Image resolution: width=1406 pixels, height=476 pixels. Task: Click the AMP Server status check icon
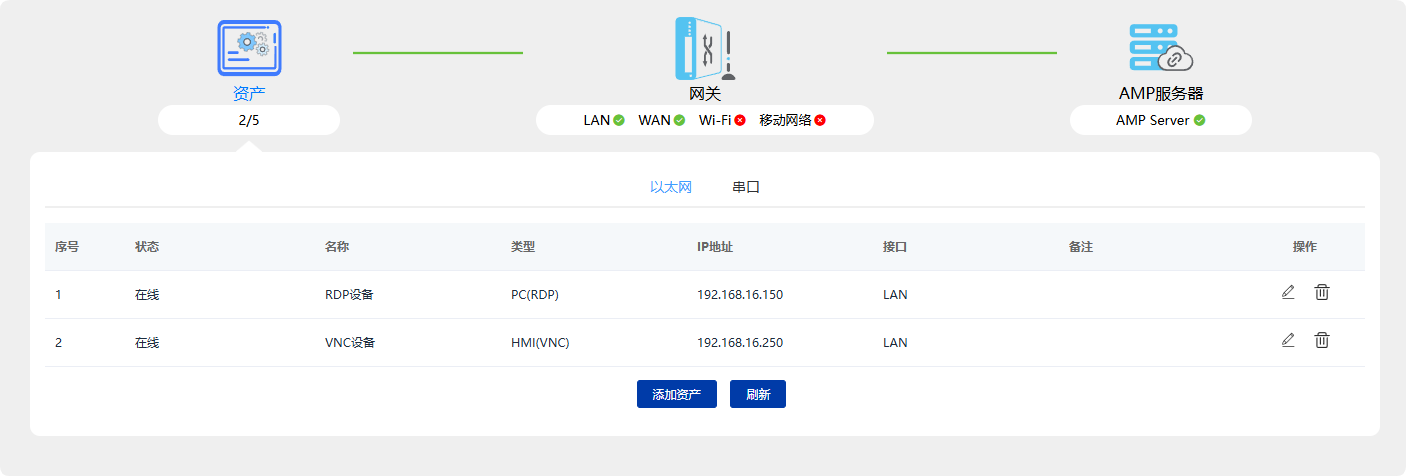click(1199, 120)
